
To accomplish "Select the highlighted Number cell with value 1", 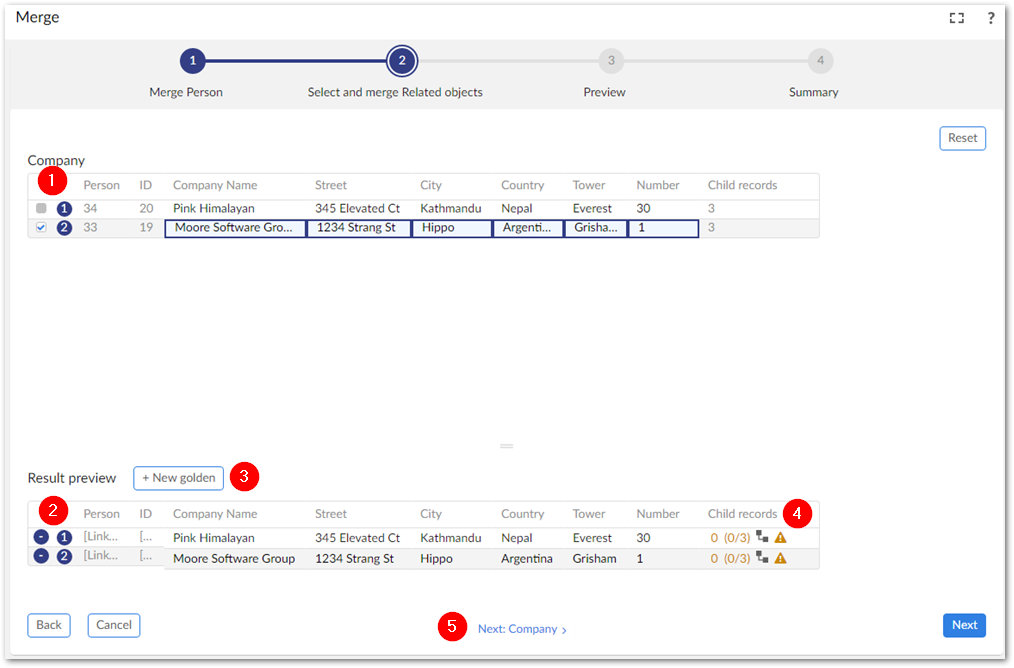I will [x=663, y=228].
